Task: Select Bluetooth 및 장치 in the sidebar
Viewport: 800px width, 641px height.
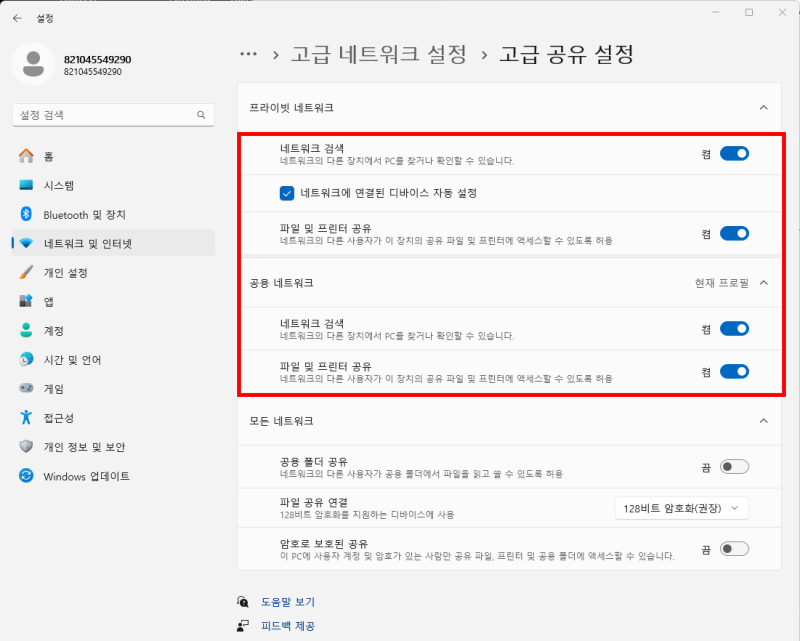Action: tap(113, 214)
